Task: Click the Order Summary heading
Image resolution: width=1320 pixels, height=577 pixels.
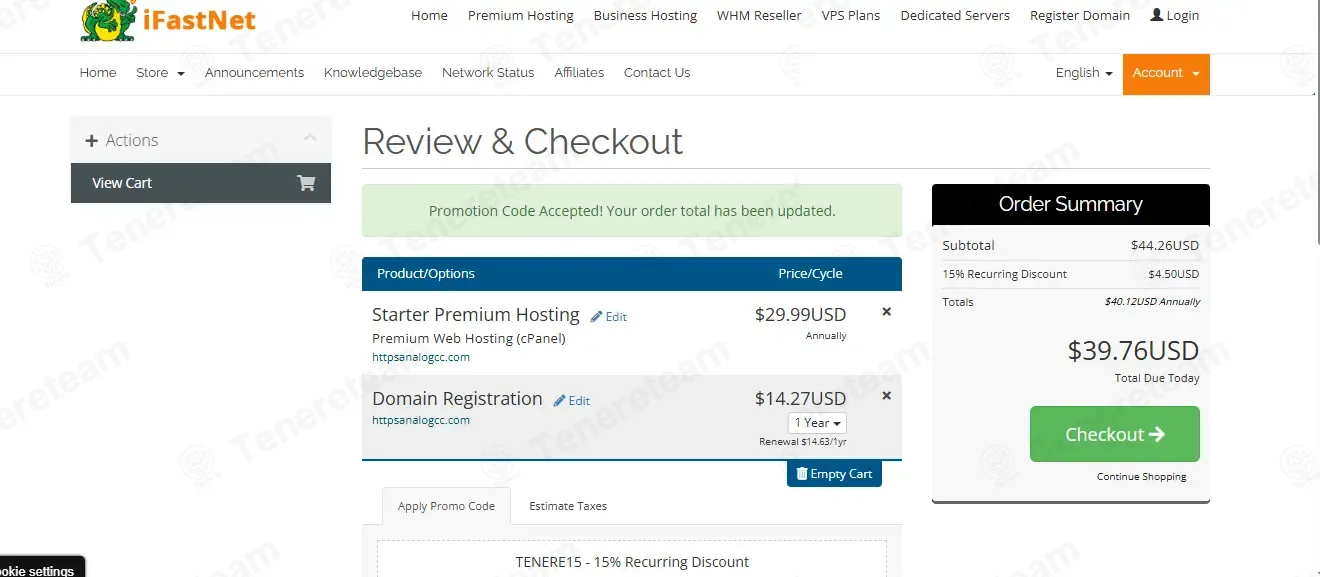Action: tap(1070, 204)
